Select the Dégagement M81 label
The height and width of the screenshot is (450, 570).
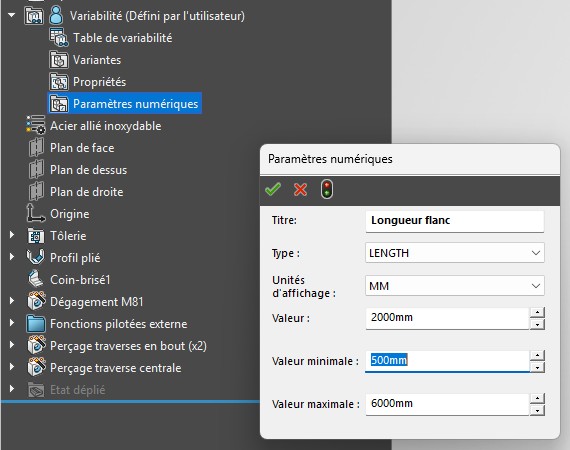[97, 302]
